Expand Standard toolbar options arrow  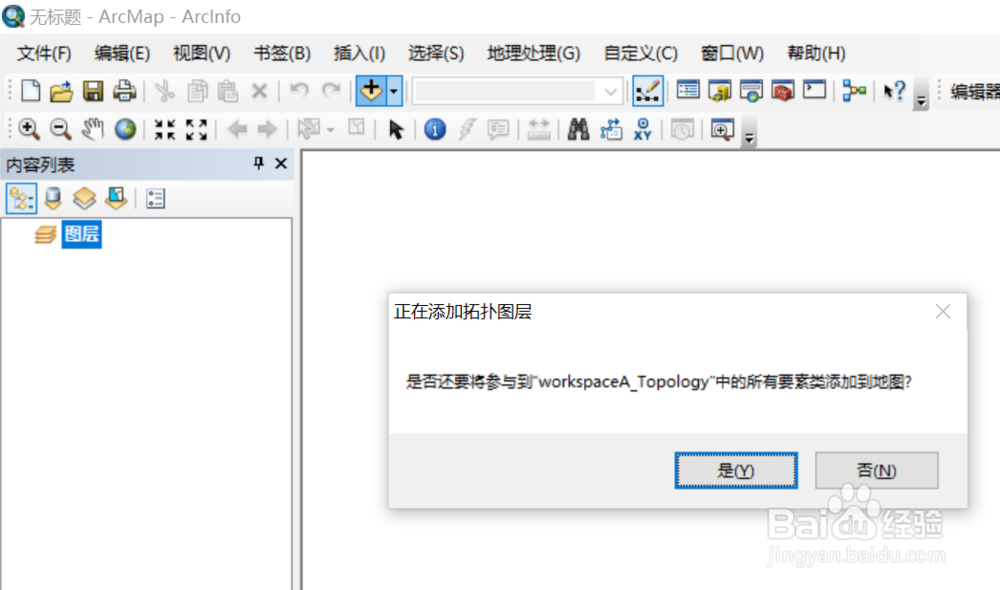click(921, 93)
